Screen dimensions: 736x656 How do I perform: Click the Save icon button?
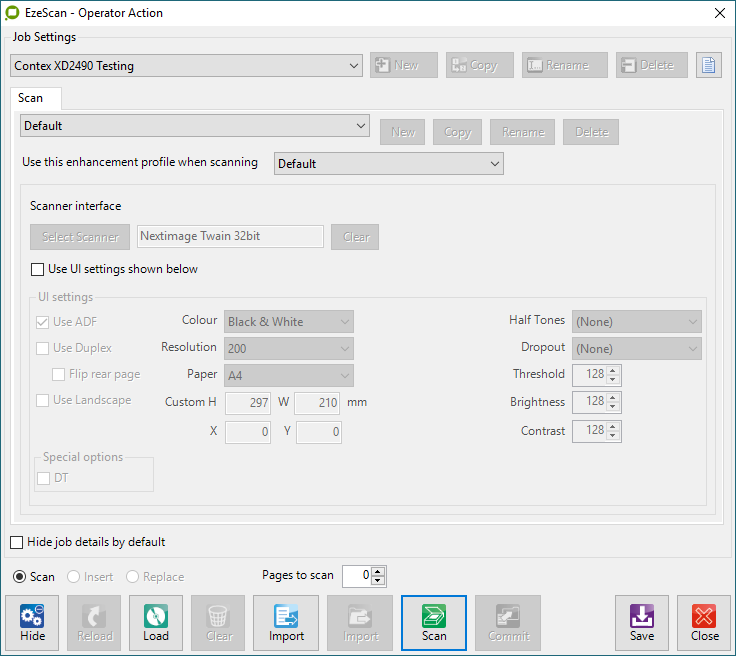pos(642,623)
